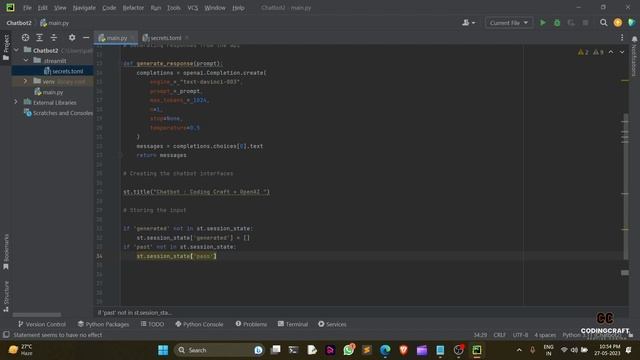Open the Run menu

(156, 8)
